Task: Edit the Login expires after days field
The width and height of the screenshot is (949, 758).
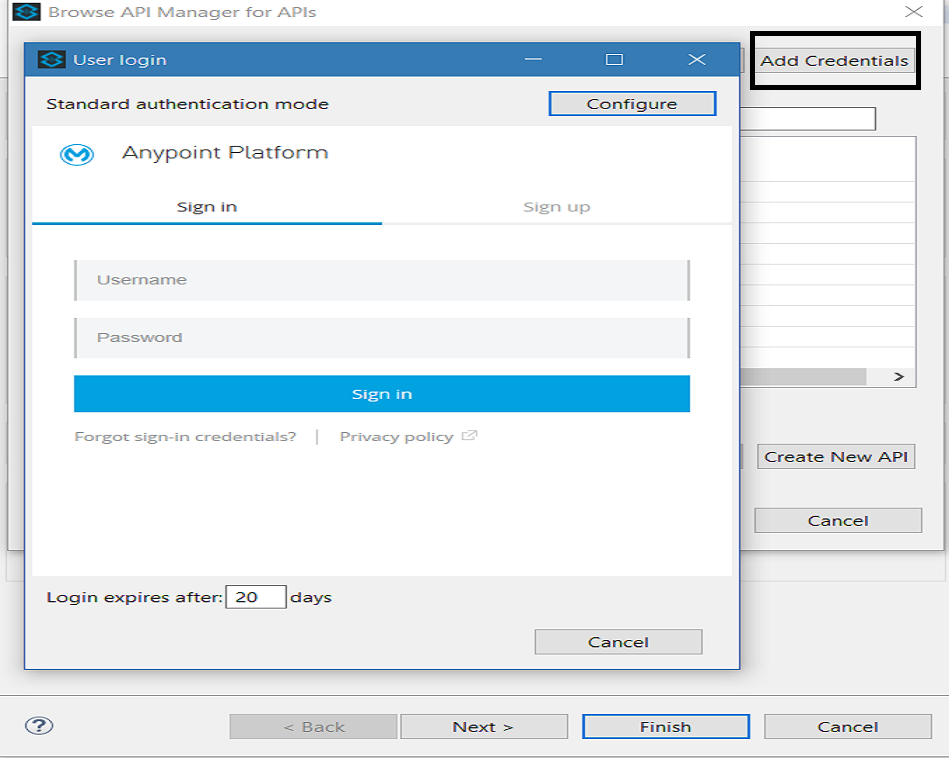Action: click(x=255, y=597)
